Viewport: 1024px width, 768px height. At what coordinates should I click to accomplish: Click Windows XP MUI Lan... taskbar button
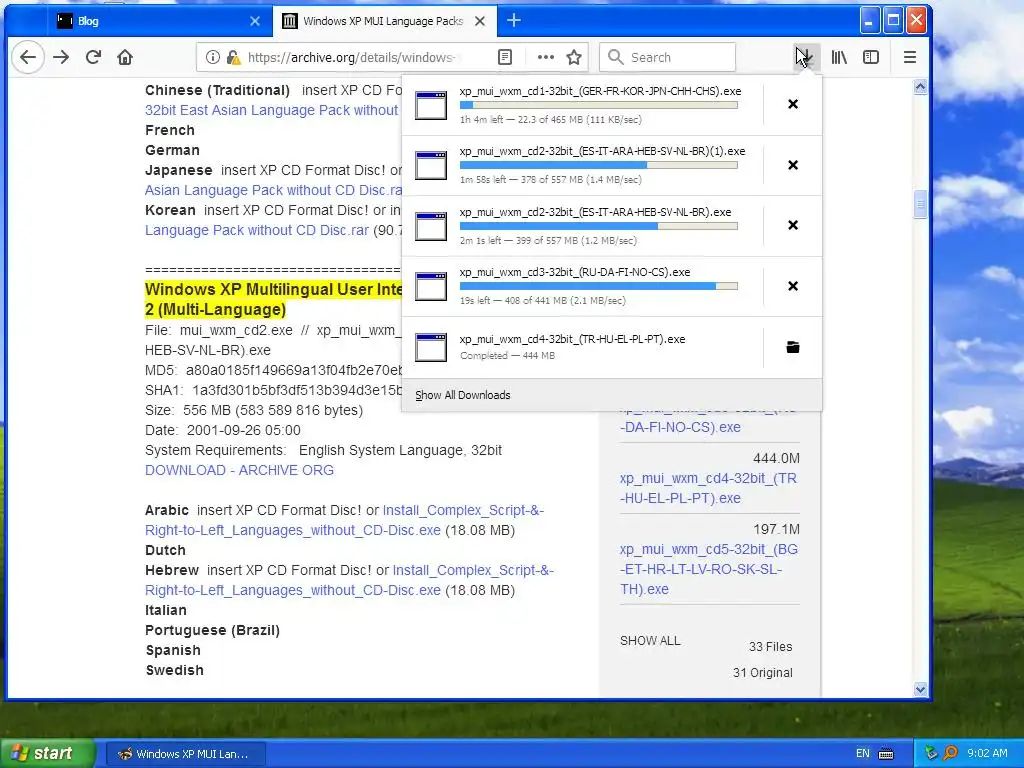point(185,754)
